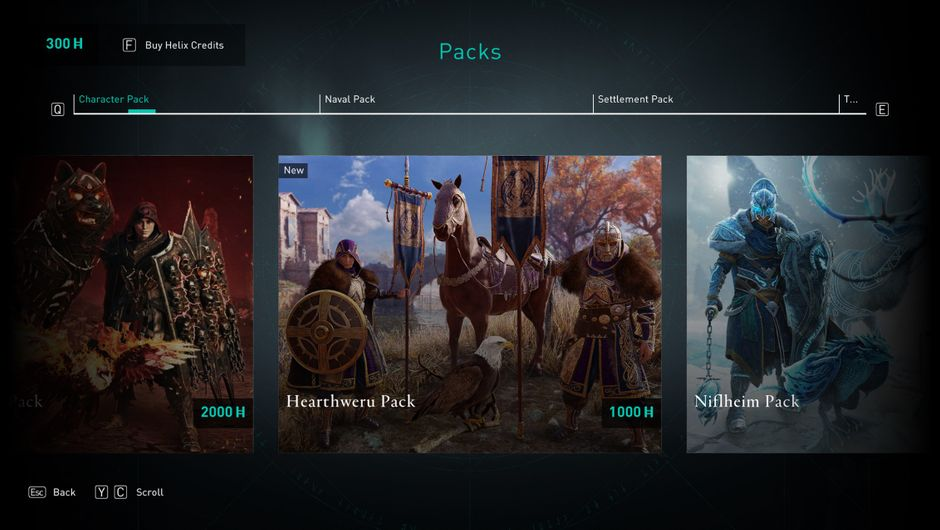This screenshot has height=530, width=940.
Task: Click the Scroll label
Action: (150, 492)
